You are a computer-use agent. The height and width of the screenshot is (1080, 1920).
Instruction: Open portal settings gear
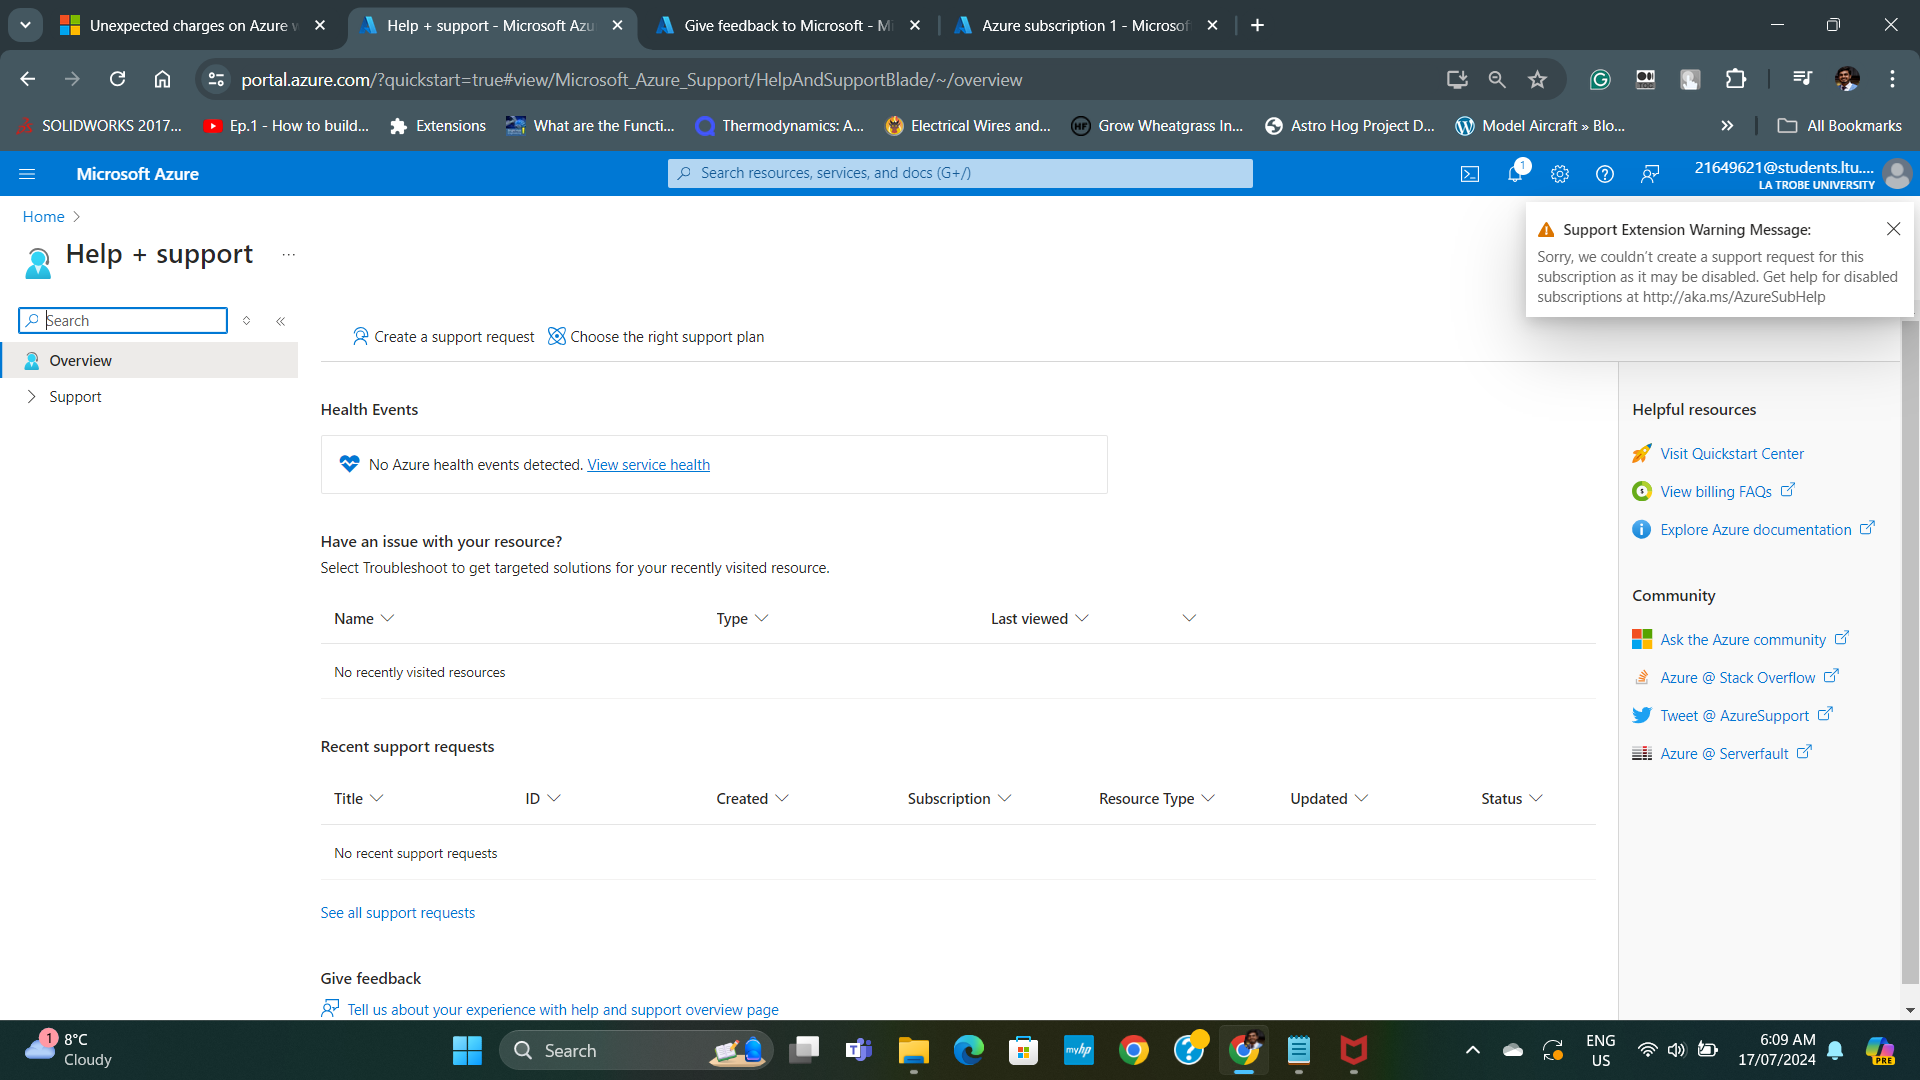tap(1559, 174)
